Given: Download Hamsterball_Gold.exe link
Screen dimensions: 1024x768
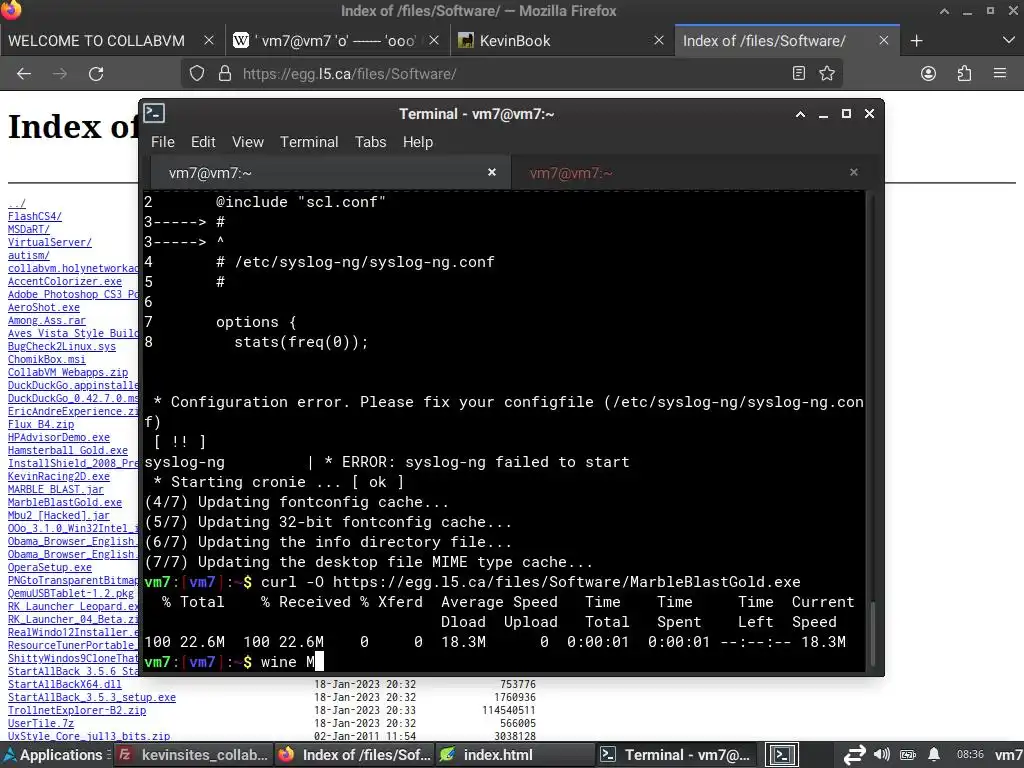Looking at the screenshot, I should point(68,451).
